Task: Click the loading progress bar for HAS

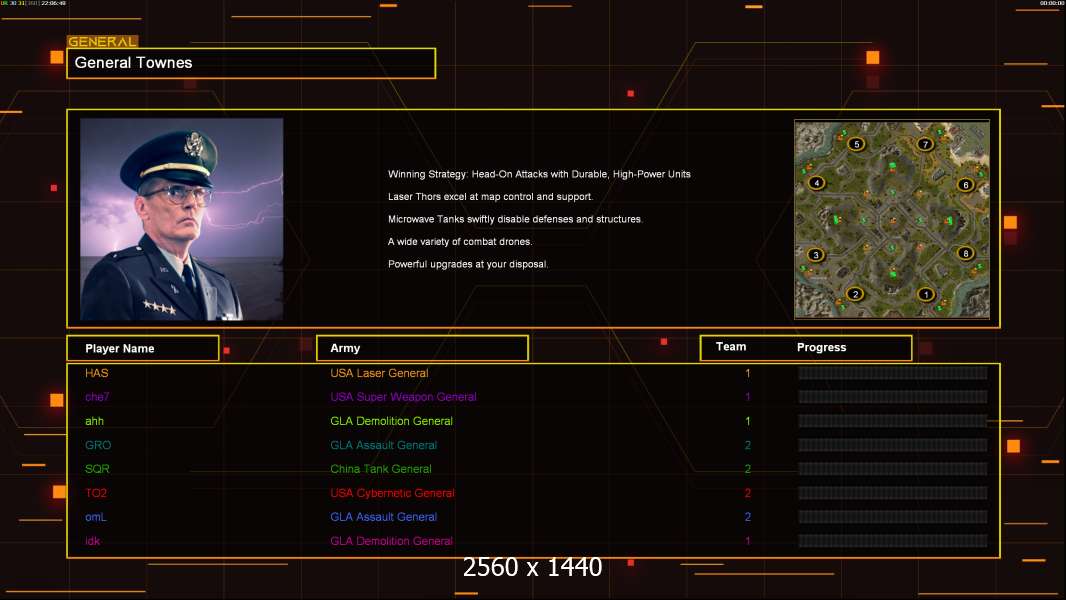Action: (x=893, y=373)
